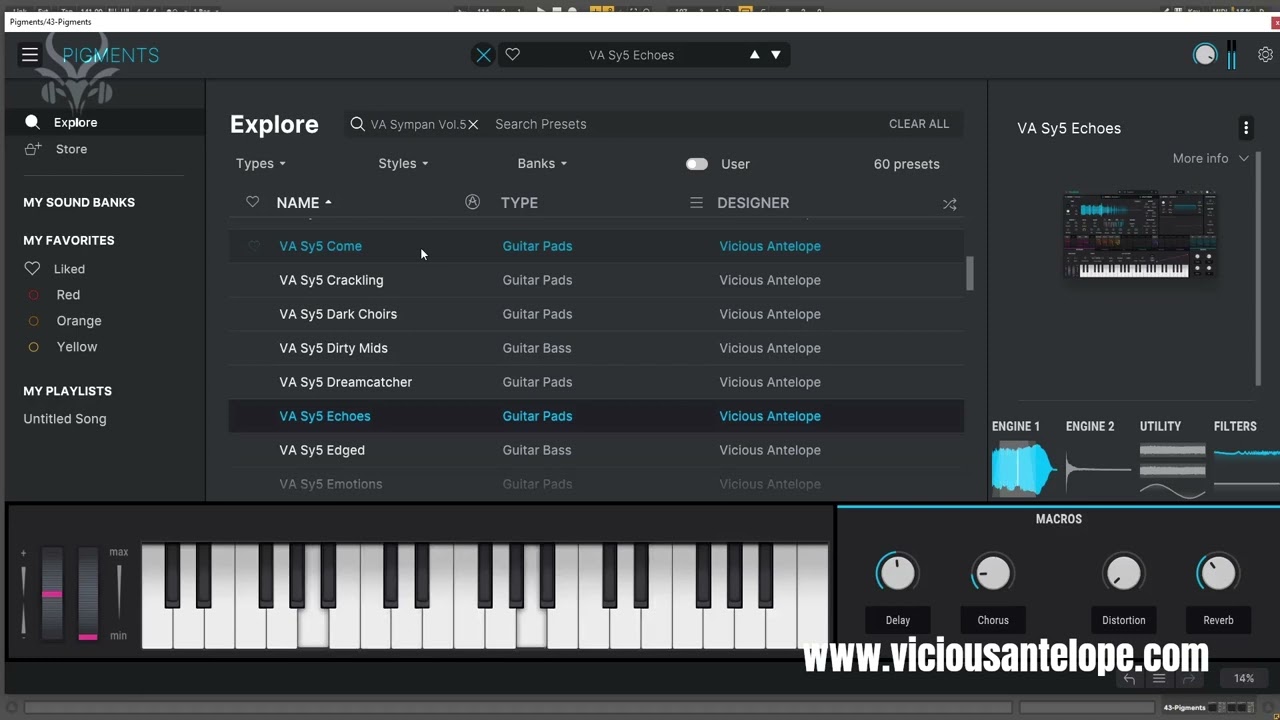The image size is (1280, 720).
Task: Click the Reverb macro label
Action: pyautogui.click(x=1218, y=620)
